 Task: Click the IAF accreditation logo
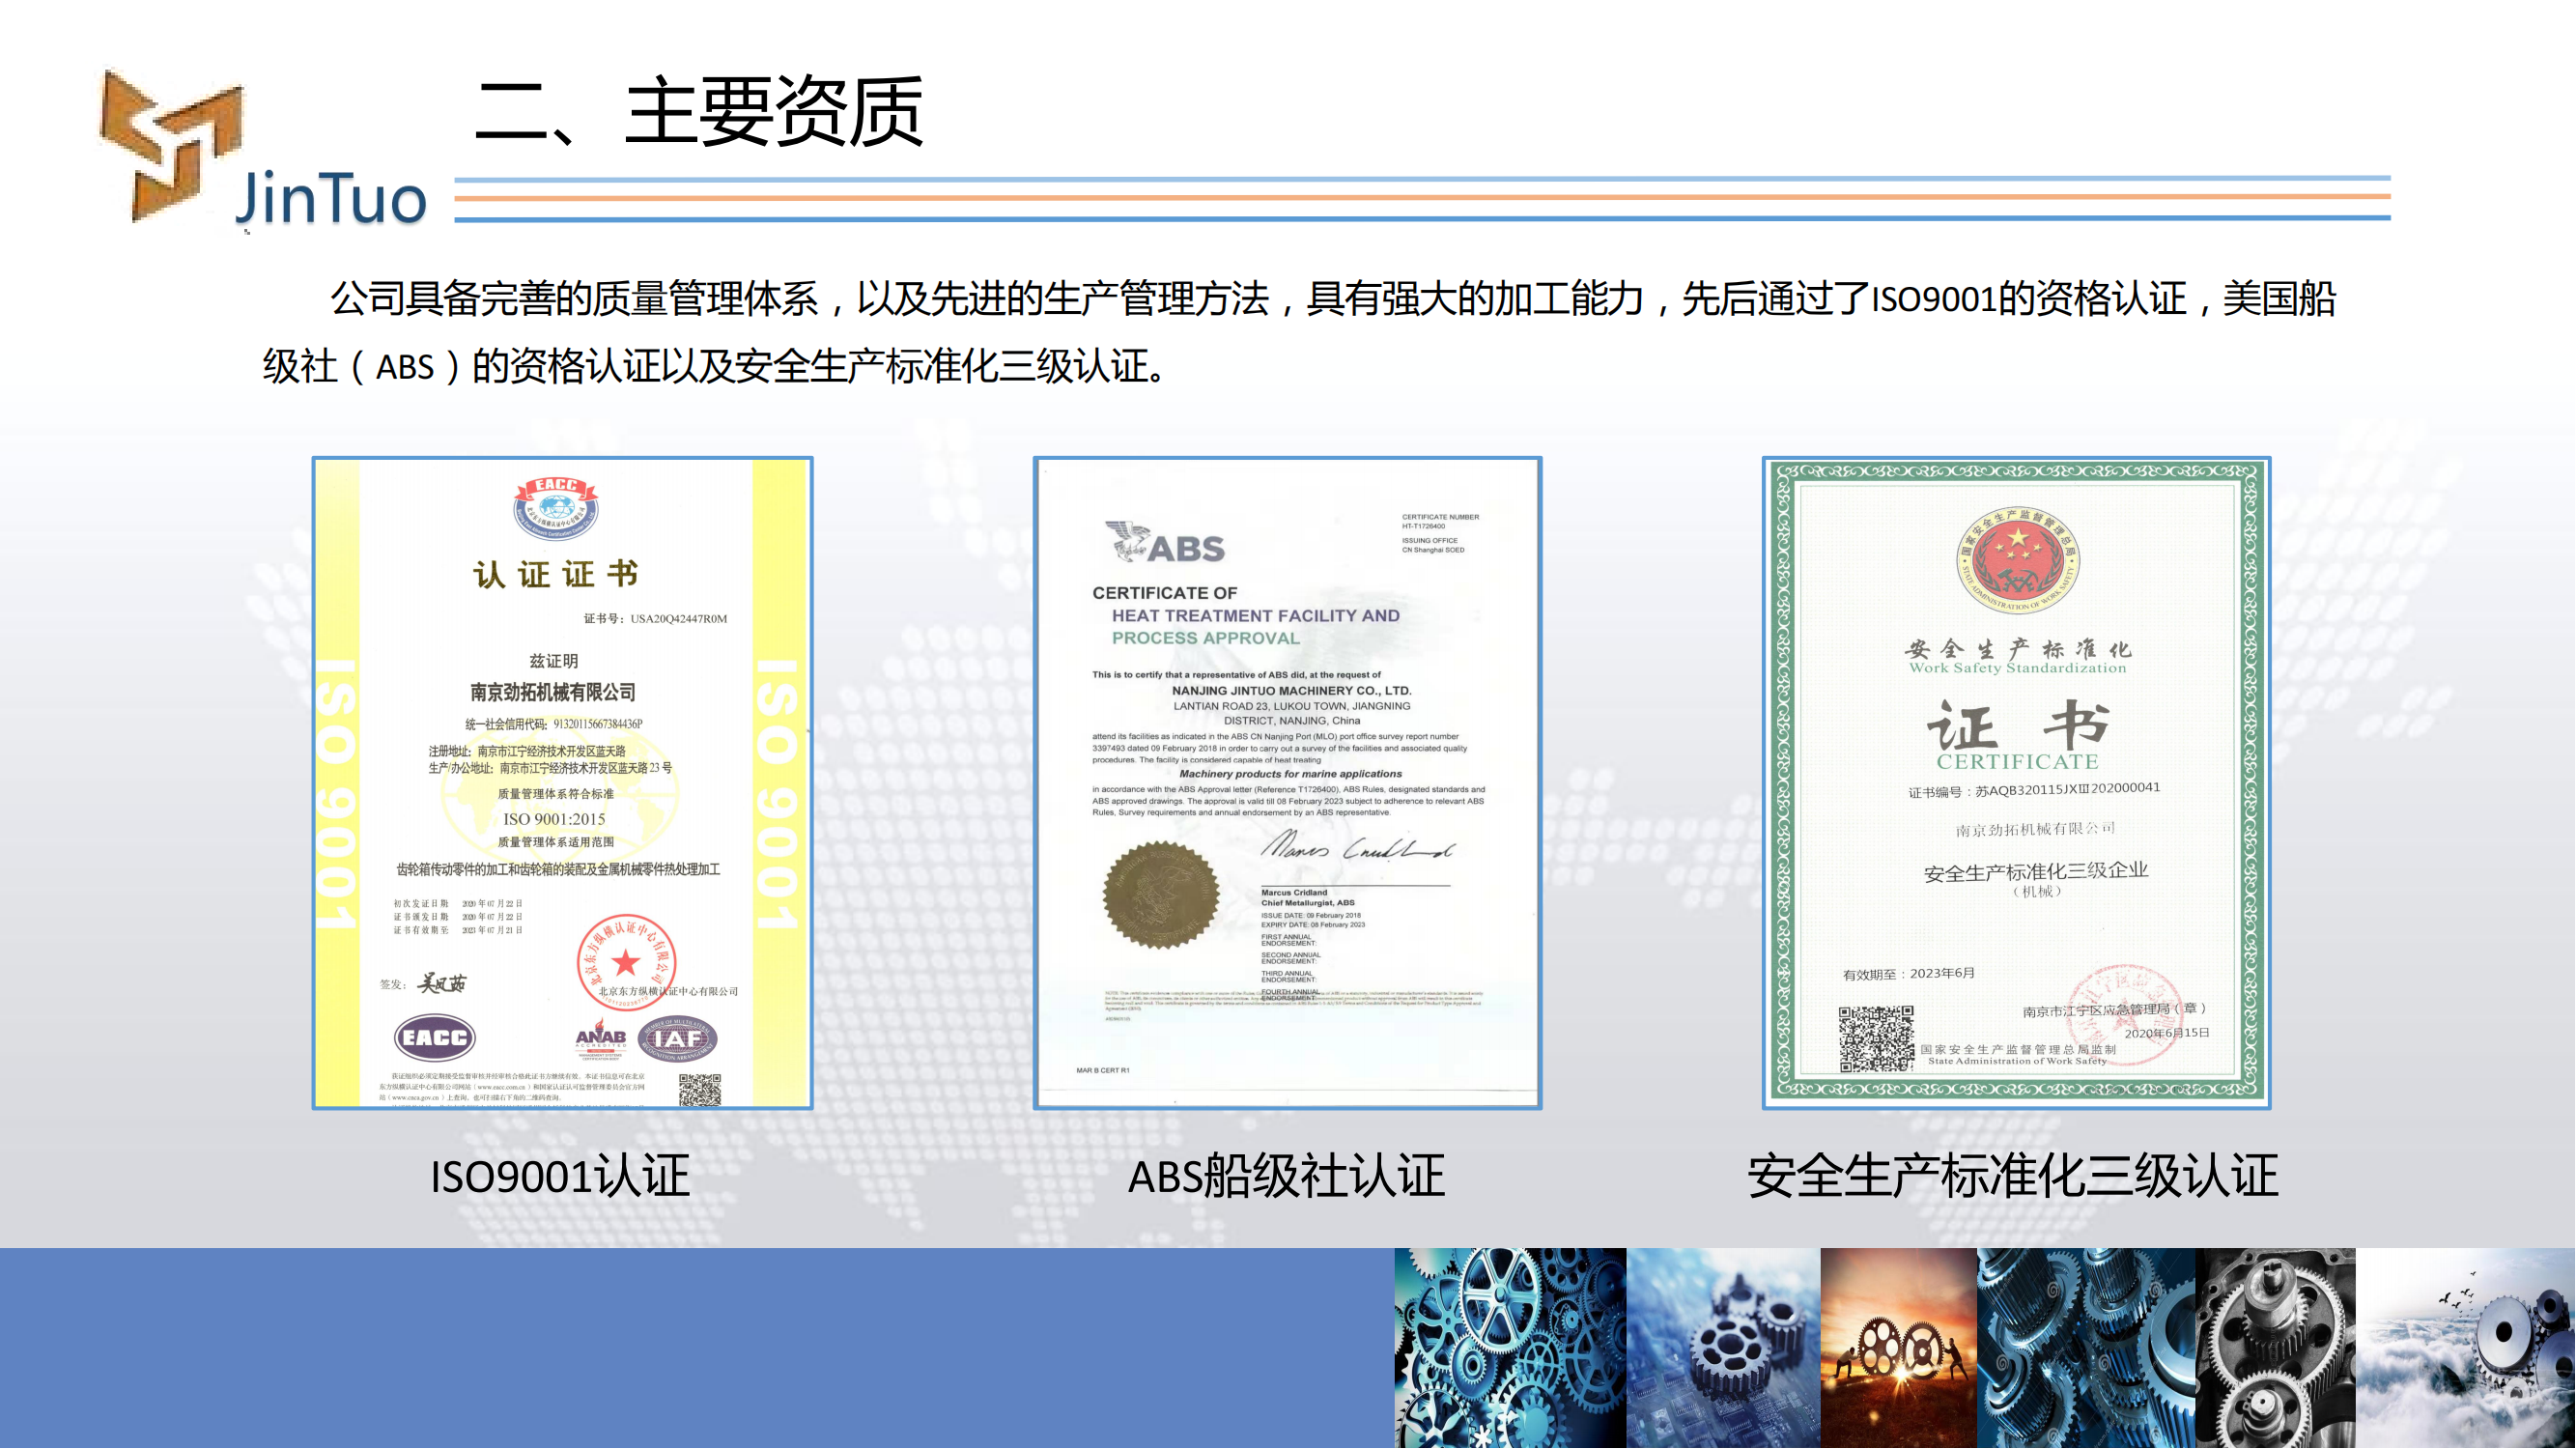click(x=678, y=1038)
